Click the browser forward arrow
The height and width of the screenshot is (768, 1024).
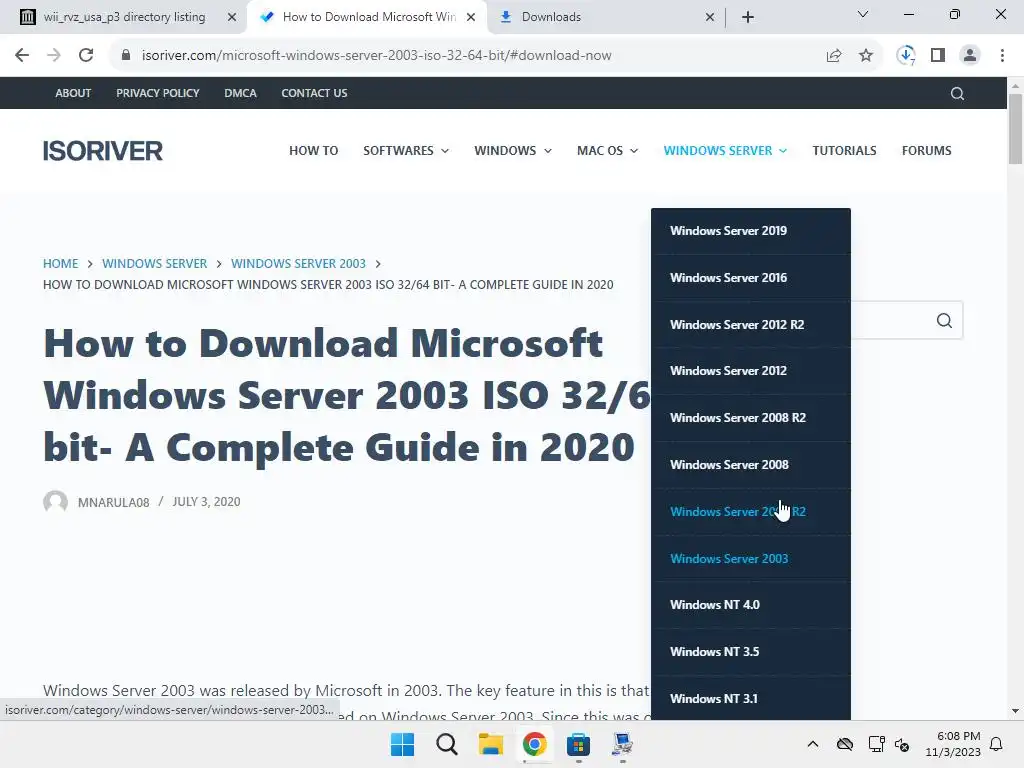coord(54,56)
